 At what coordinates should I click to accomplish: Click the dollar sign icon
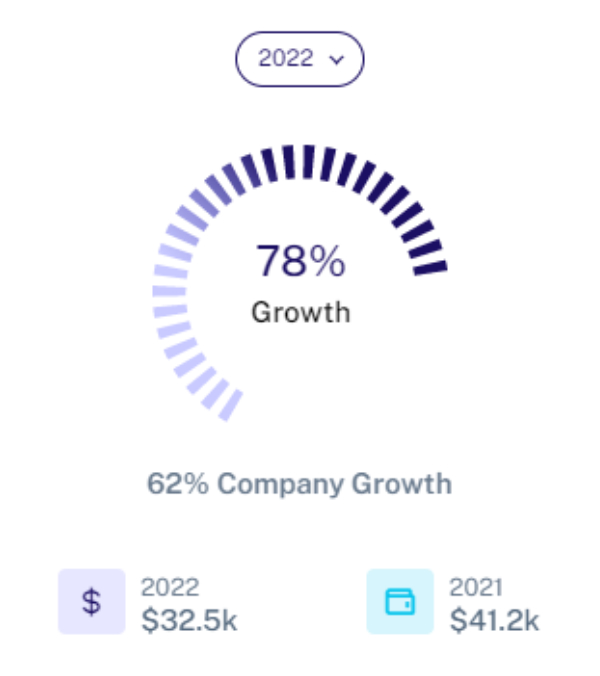coord(91,602)
